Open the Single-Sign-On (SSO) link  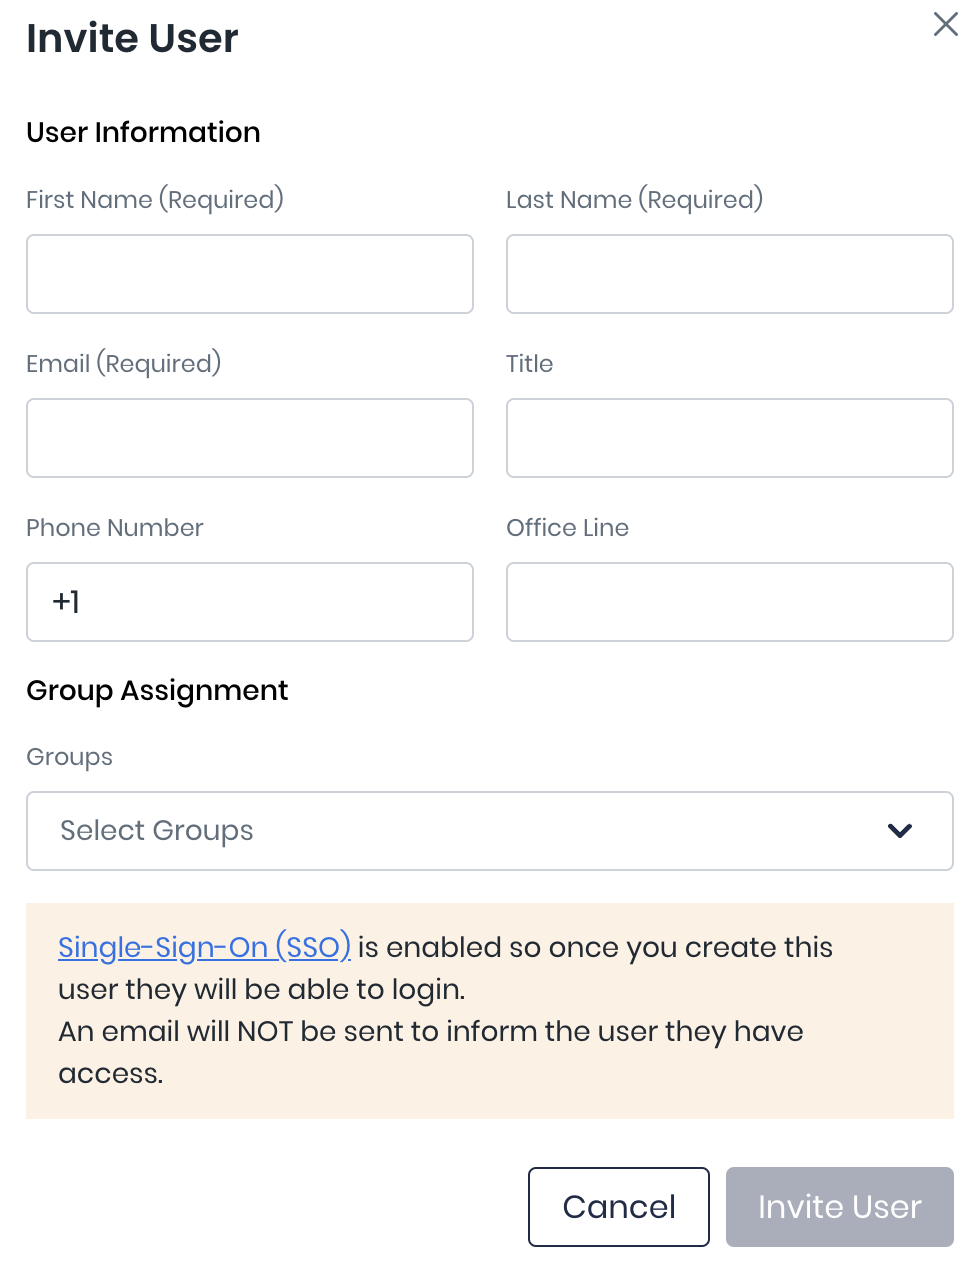(x=204, y=947)
